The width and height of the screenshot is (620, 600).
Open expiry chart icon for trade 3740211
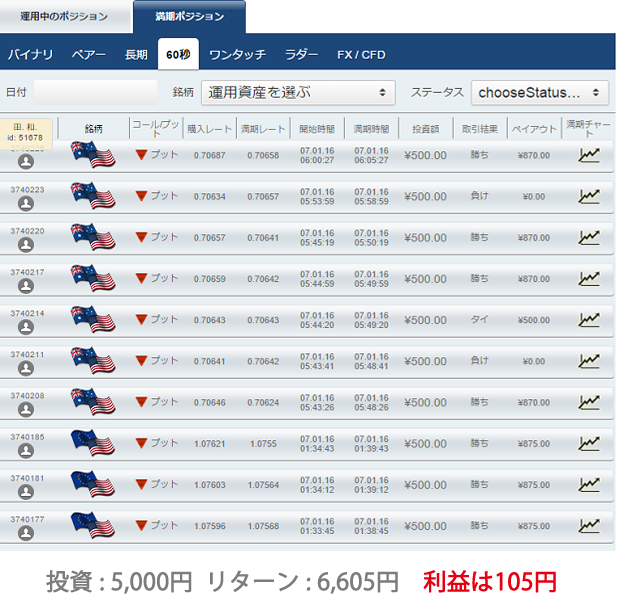tap(589, 361)
